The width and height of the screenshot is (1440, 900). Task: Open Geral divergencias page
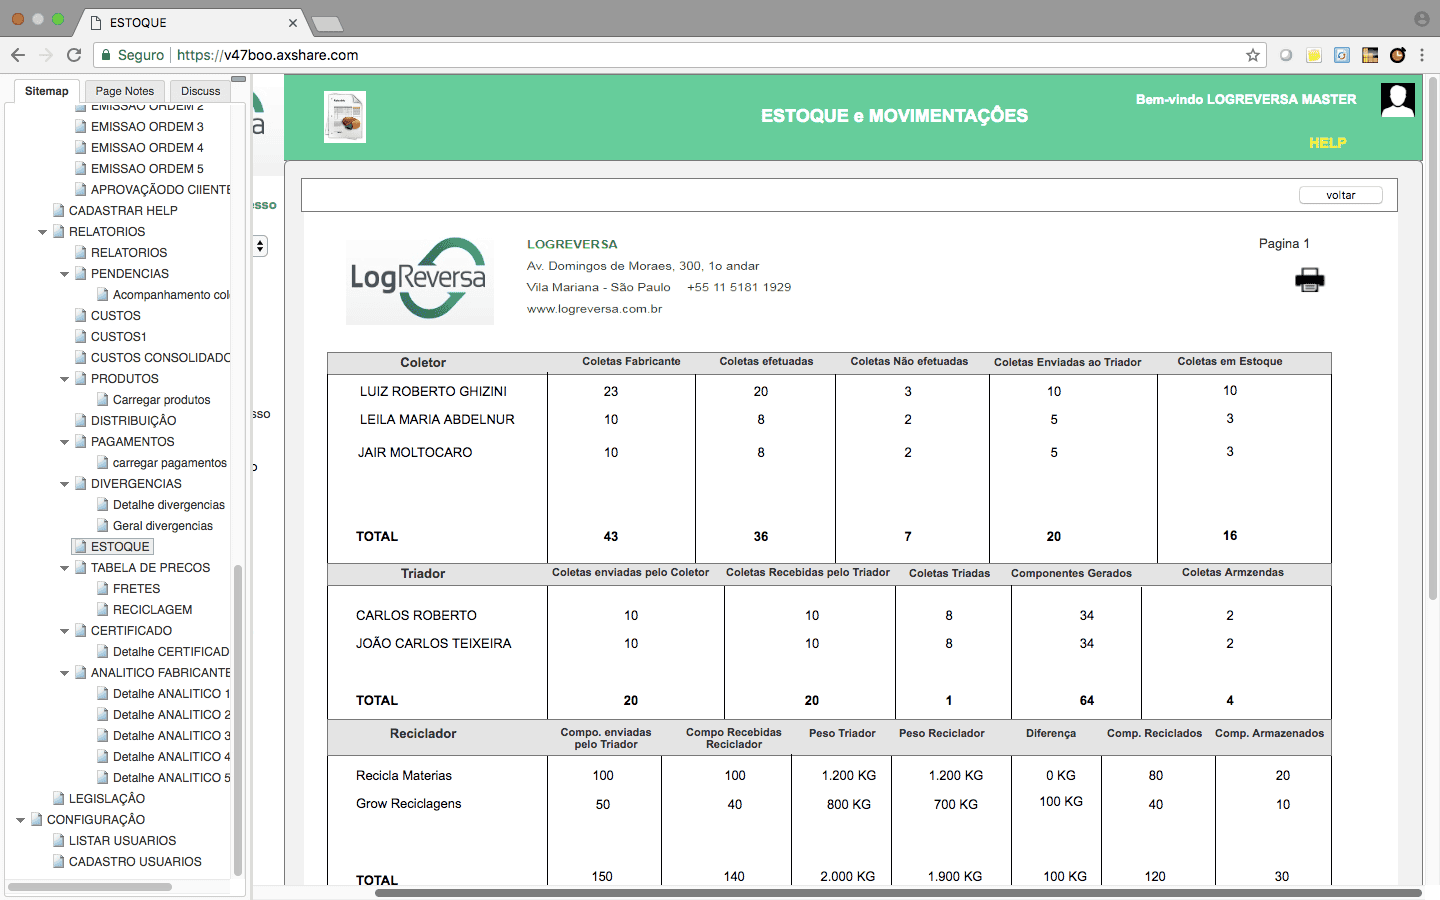click(163, 526)
